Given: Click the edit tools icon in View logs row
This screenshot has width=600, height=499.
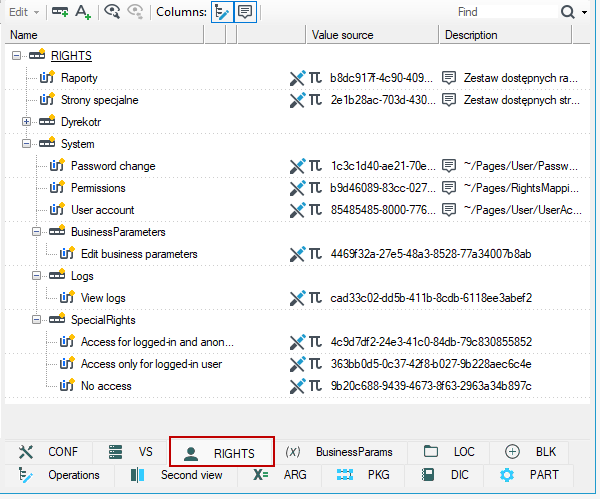Looking at the screenshot, I should coord(298,298).
